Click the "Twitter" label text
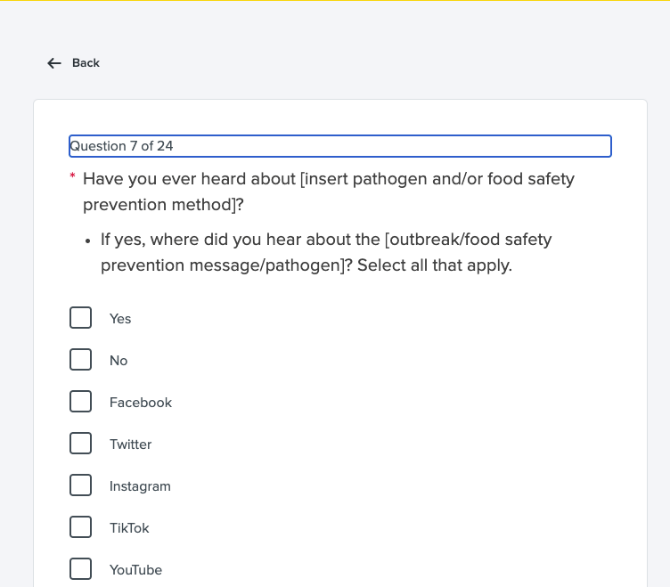The width and height of the screenshot is (670, 587). click(x=131, y=445)
